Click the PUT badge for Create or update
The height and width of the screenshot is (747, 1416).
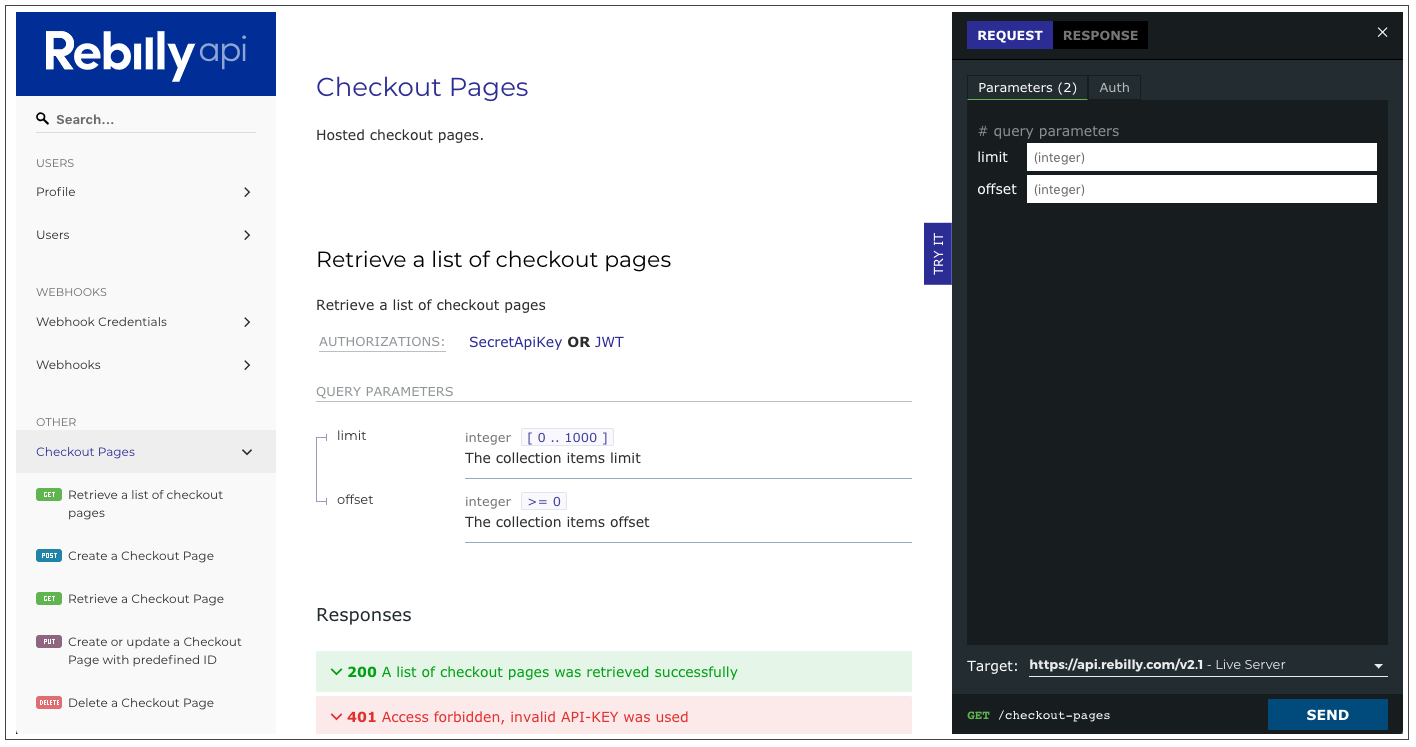click(48, 642)
